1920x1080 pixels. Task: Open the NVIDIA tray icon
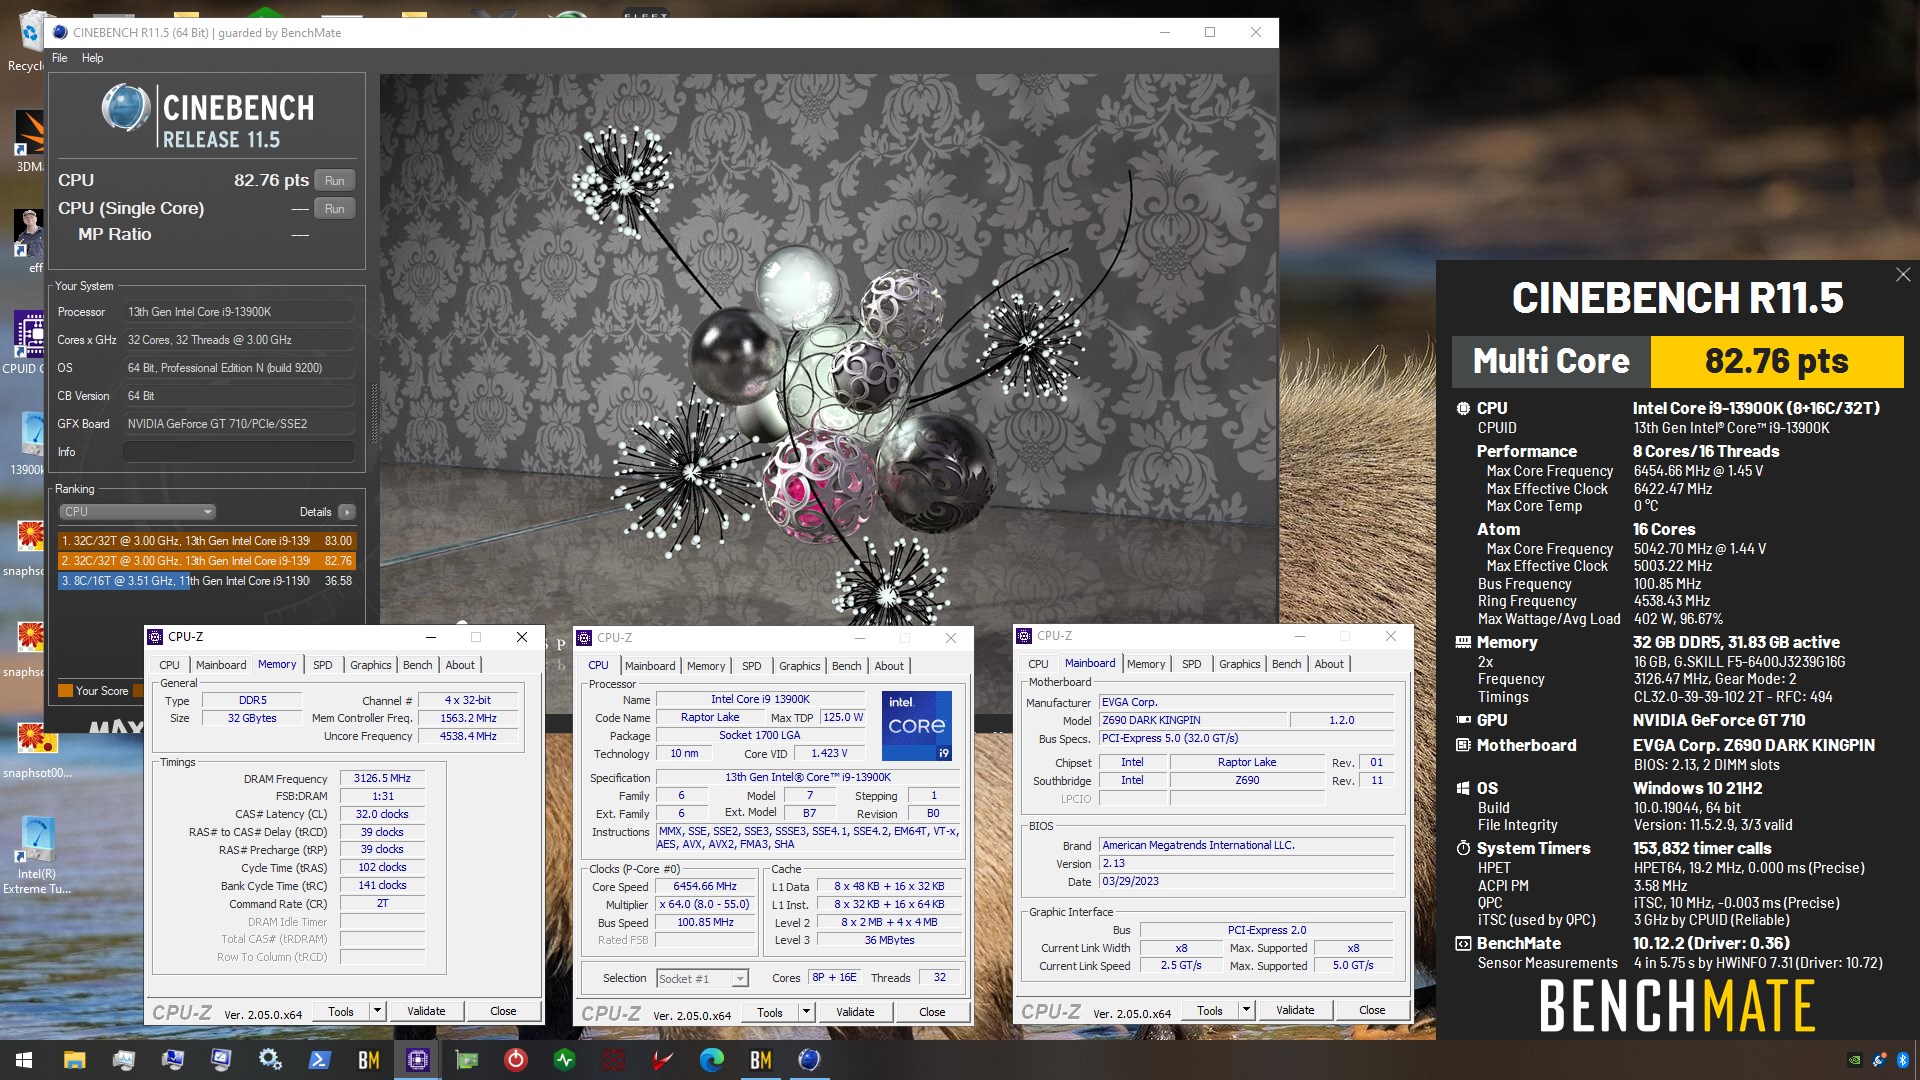click(1855, 1060)
